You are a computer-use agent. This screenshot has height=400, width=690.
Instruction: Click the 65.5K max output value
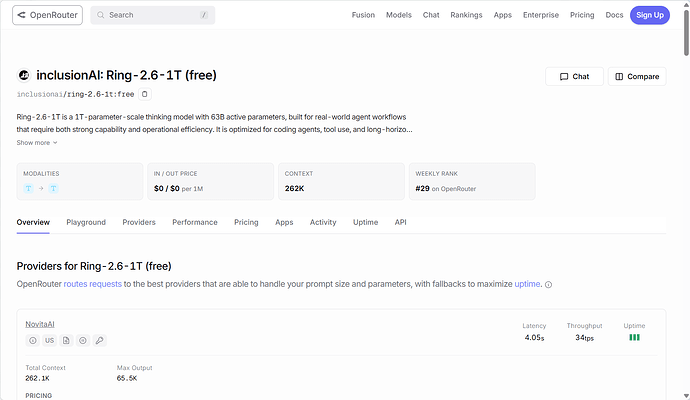click(127, 378)
